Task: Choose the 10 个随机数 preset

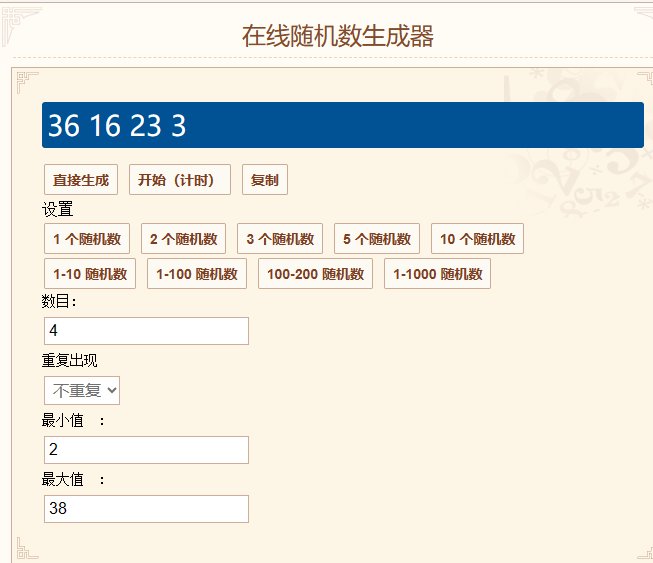Action: point(477,239)
